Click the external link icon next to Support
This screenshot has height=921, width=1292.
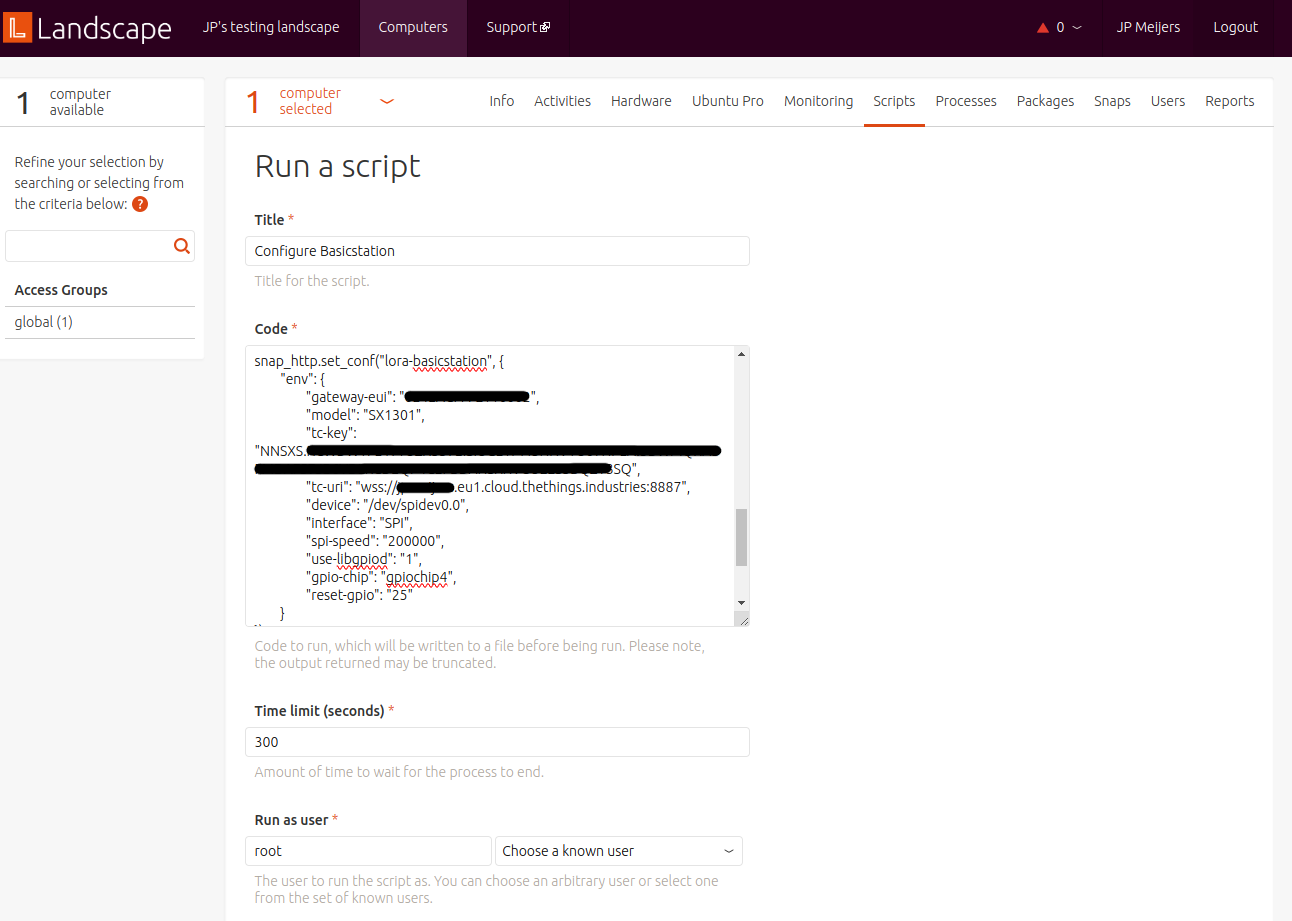pyautogui.click(x=546, y=27)
